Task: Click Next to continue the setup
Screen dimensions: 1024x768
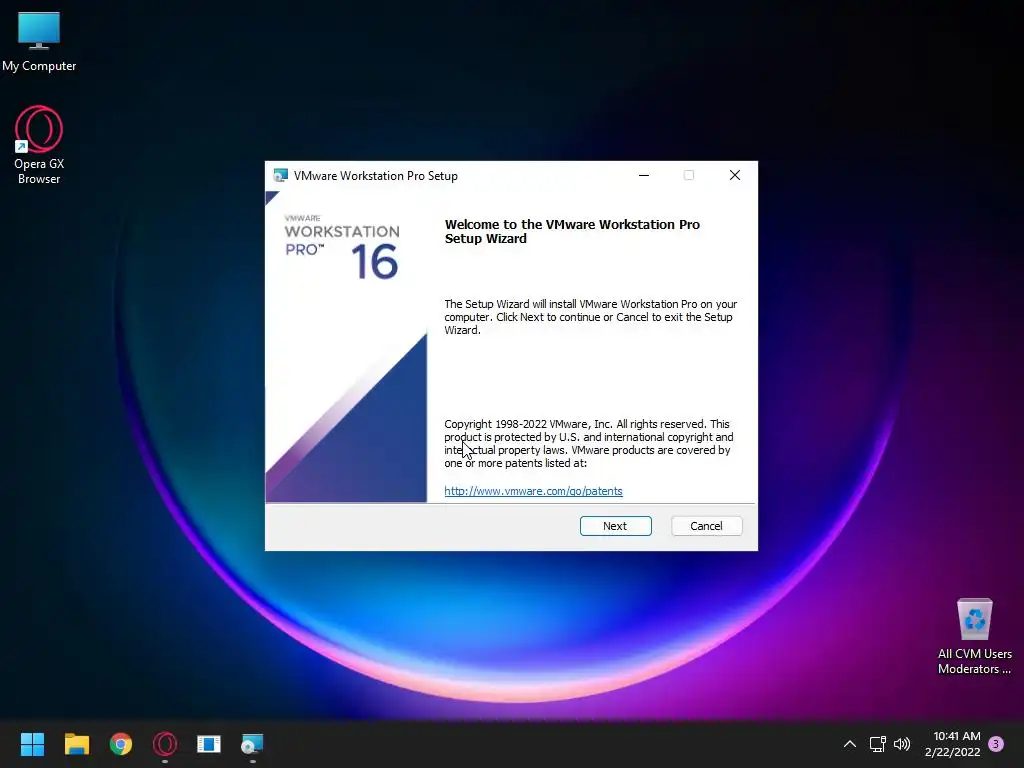Action: click(x=615, y=526)
